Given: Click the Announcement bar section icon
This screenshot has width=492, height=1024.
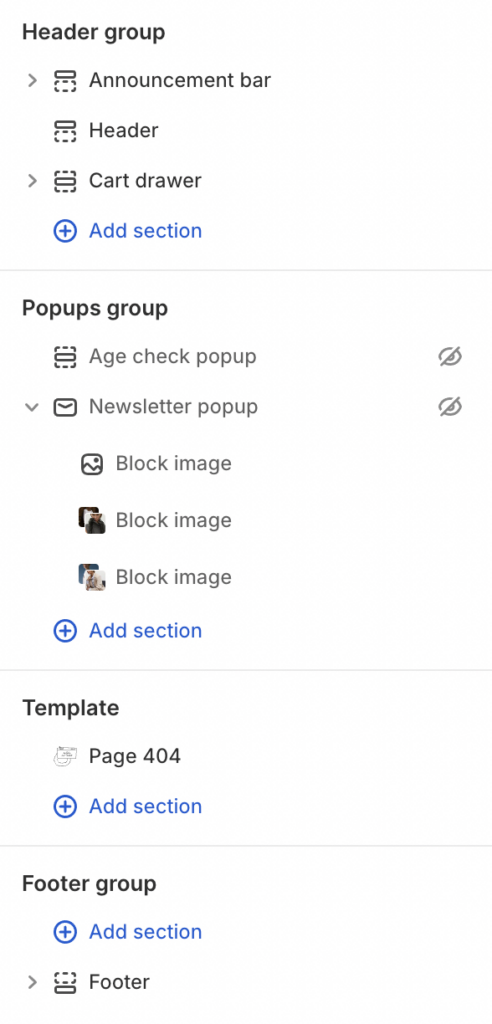Looking at the screenshot, I should (x=65, y=81).
